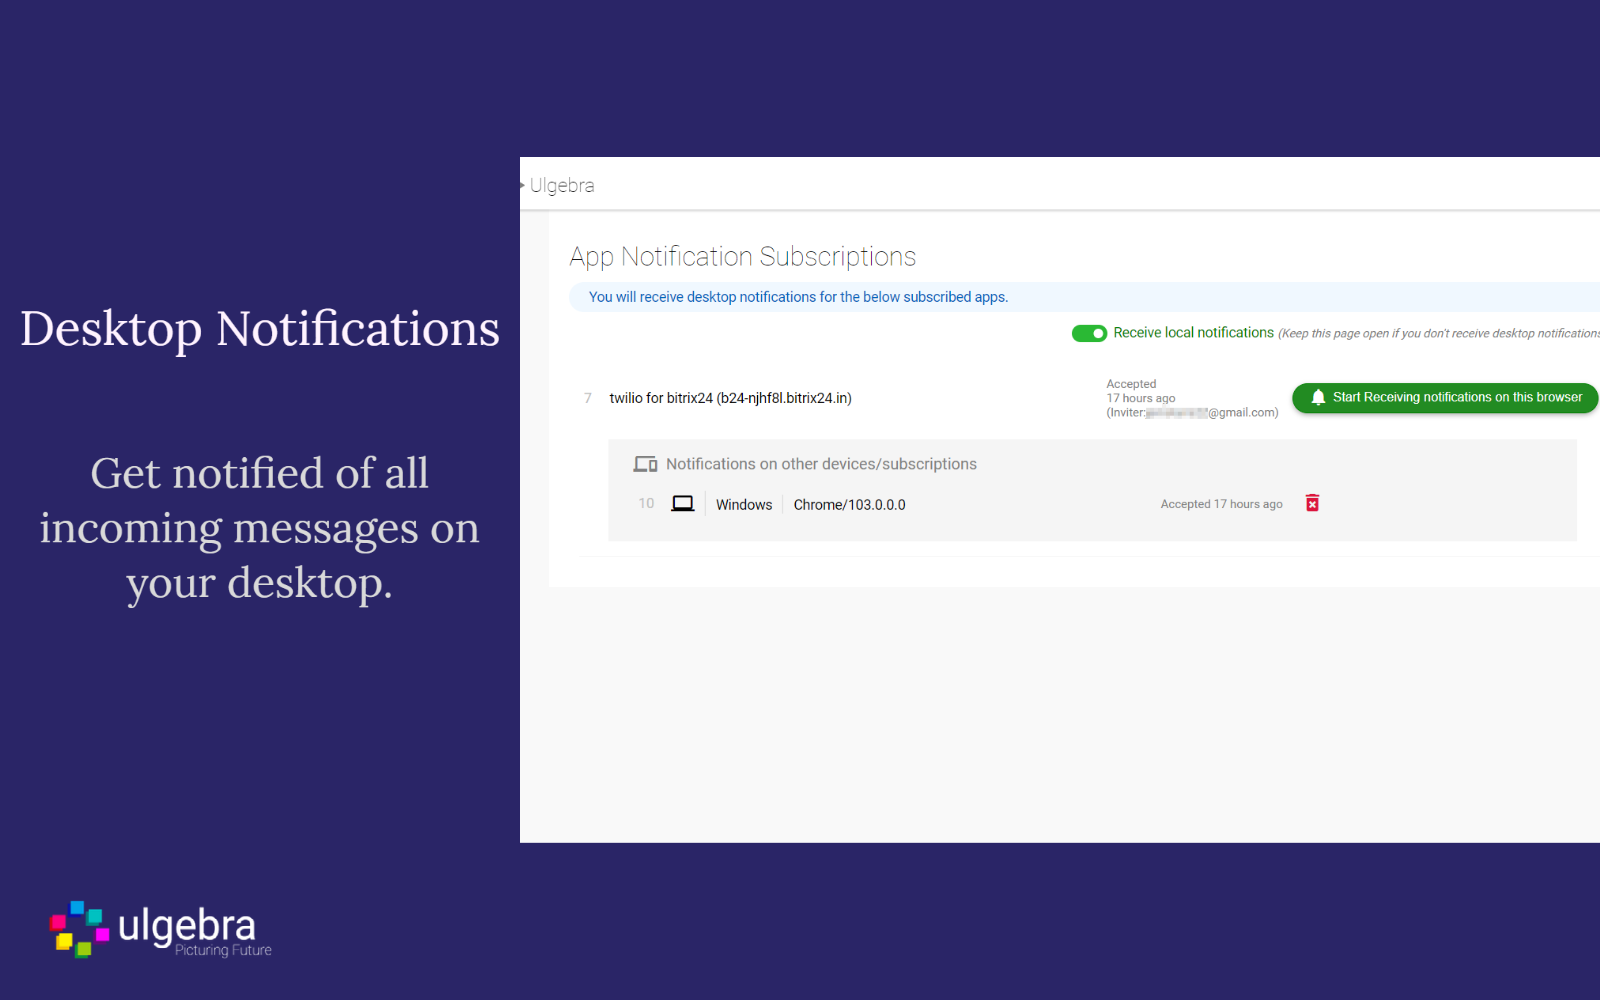The width and height of the screenshot is (1600, 1000).
Task: Click Accepted 17 hours ago in device row
Action: tap(1221, 504)
